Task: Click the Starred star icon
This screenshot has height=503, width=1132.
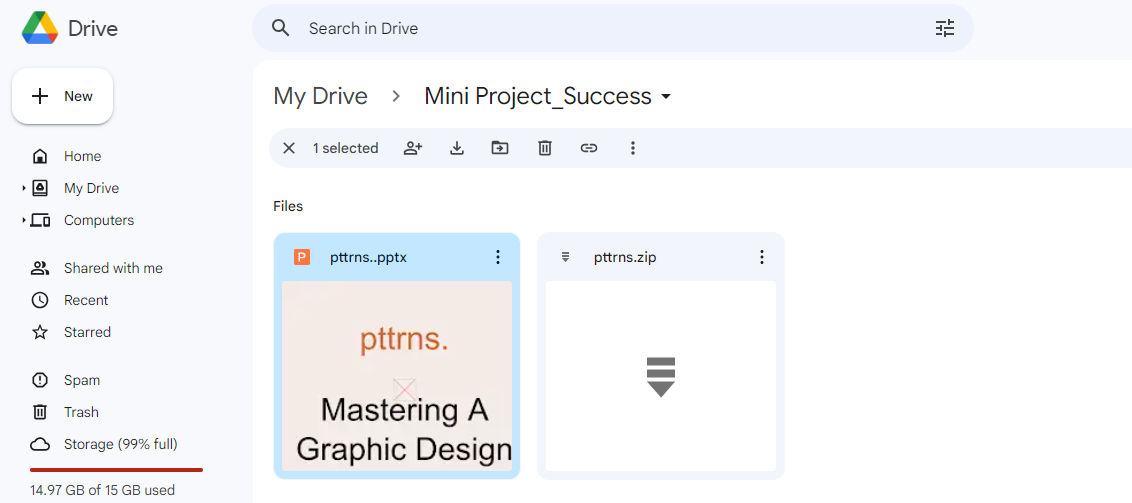Action: point(40,332)
